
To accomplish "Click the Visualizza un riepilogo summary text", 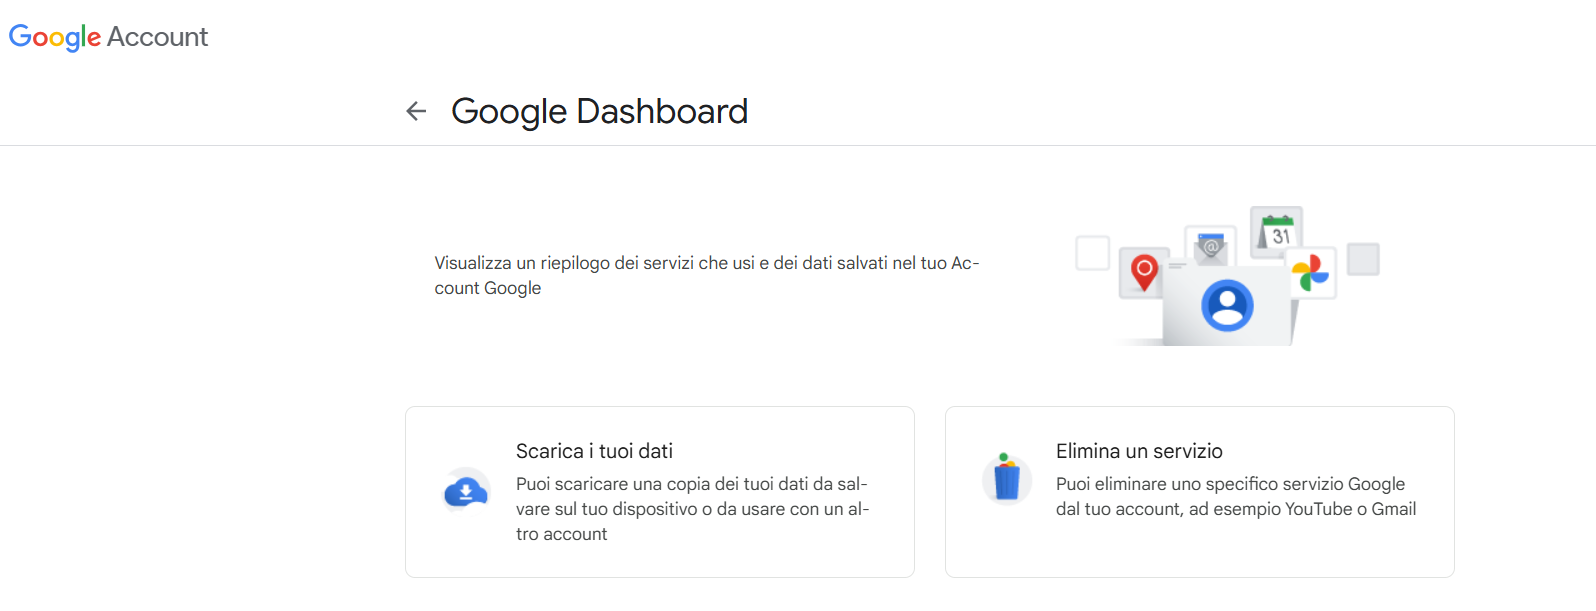I will [x=706, y=275].
